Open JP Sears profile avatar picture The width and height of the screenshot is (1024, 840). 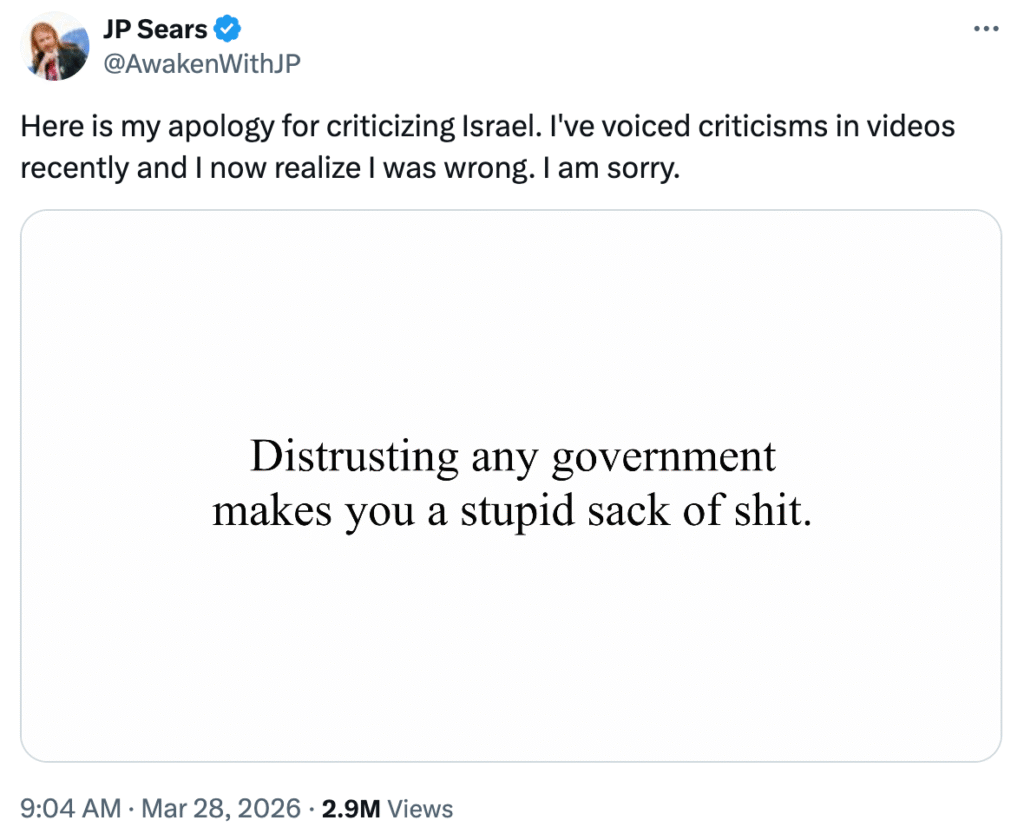[x=55, y=47]
